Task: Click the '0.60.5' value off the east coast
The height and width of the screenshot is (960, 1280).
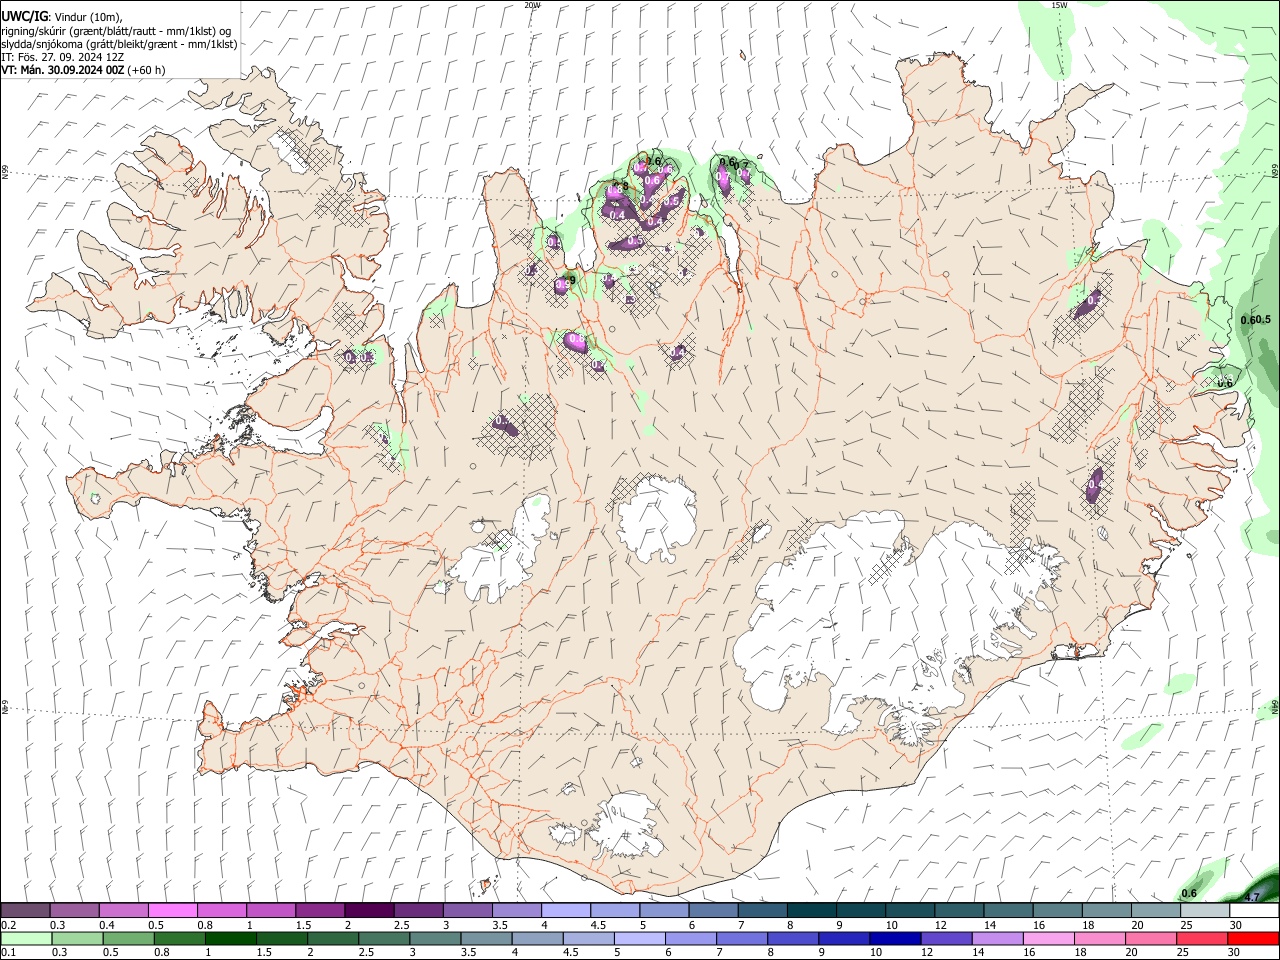Action: point(1255,320)
